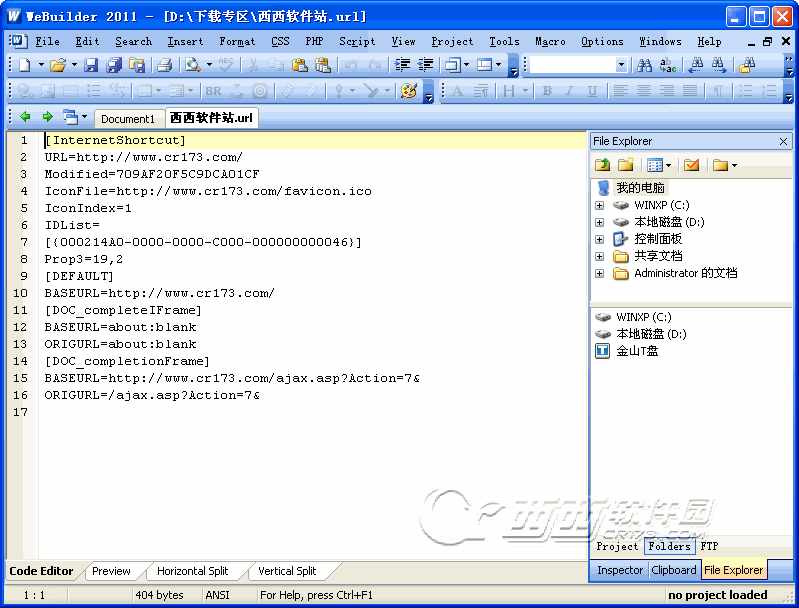Switch to the Inspector panel tab

pos(620,570)
